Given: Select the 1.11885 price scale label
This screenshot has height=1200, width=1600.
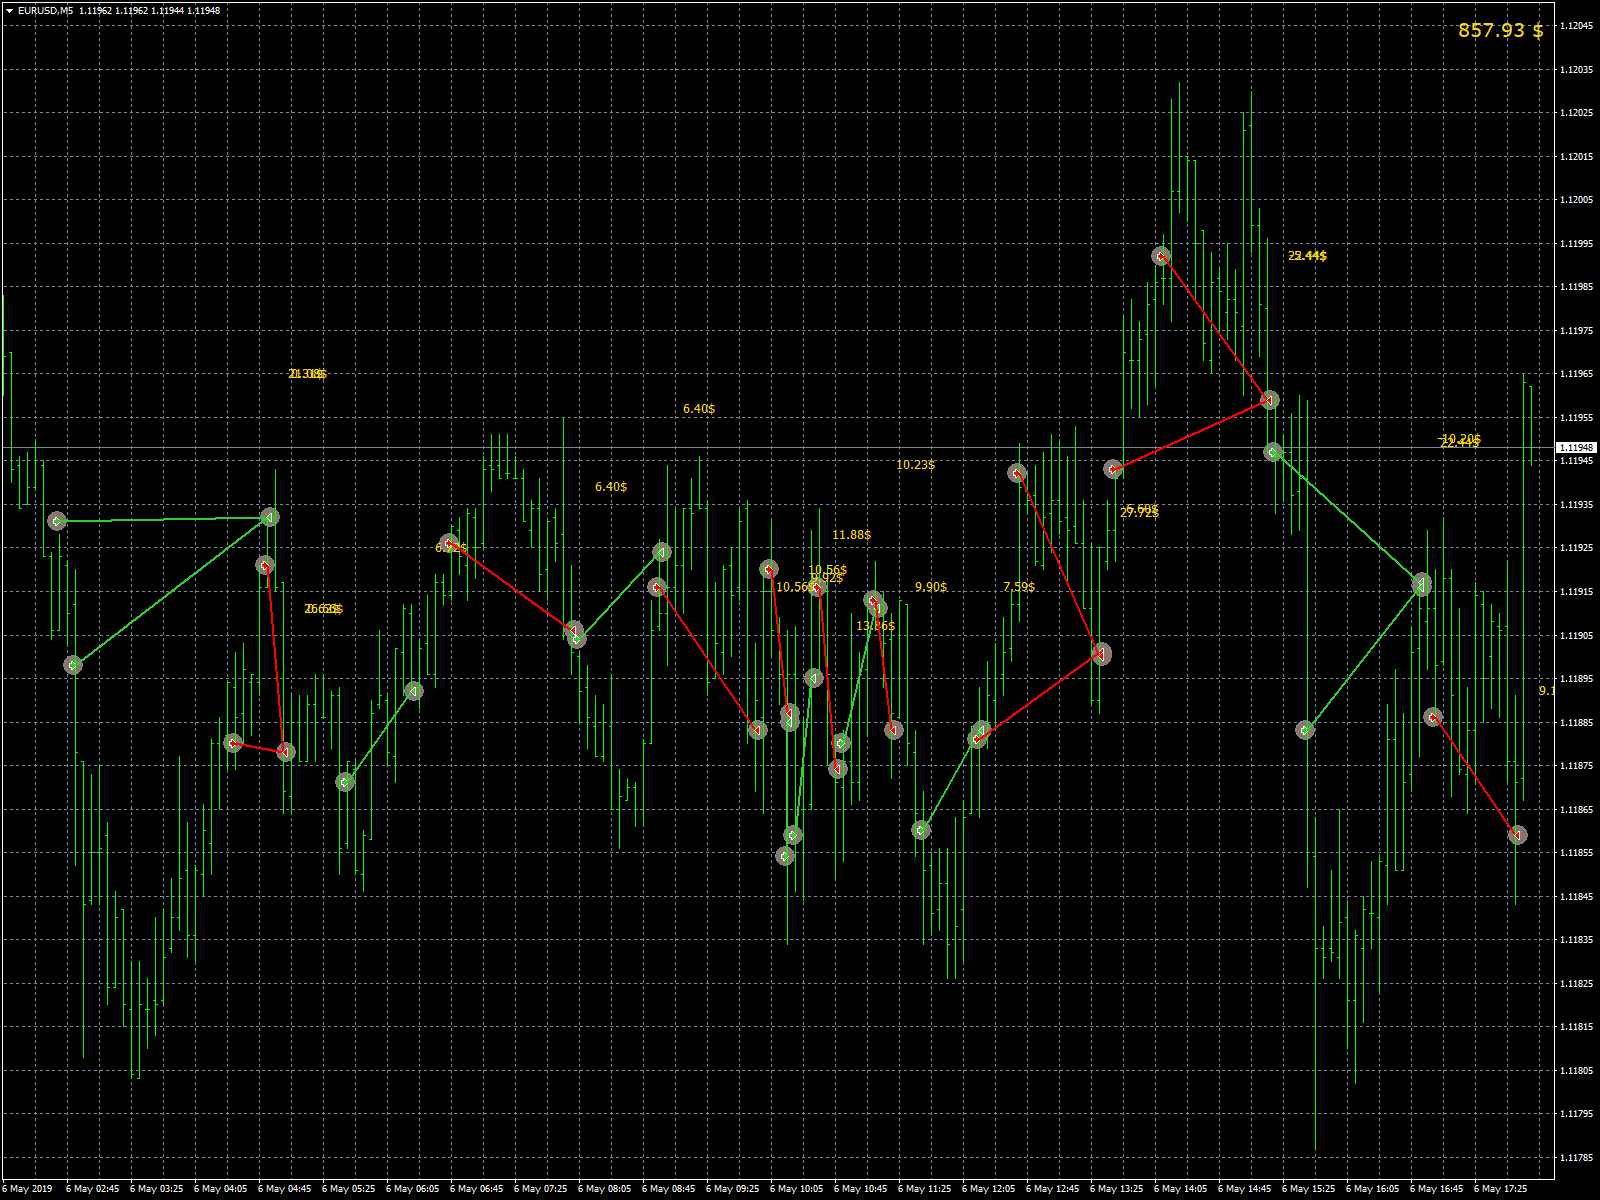Looking at the screenshot, I should 1577,722.
